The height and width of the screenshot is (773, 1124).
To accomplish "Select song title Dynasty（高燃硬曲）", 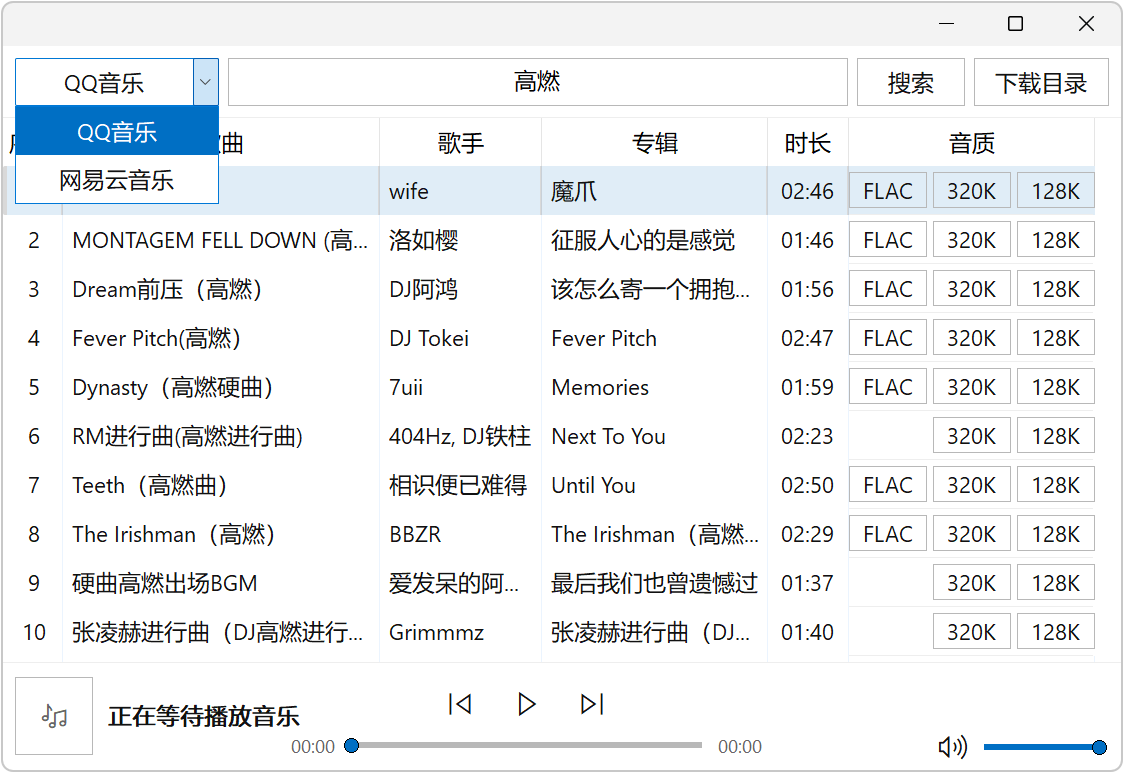I will click(x=173, y=387).
